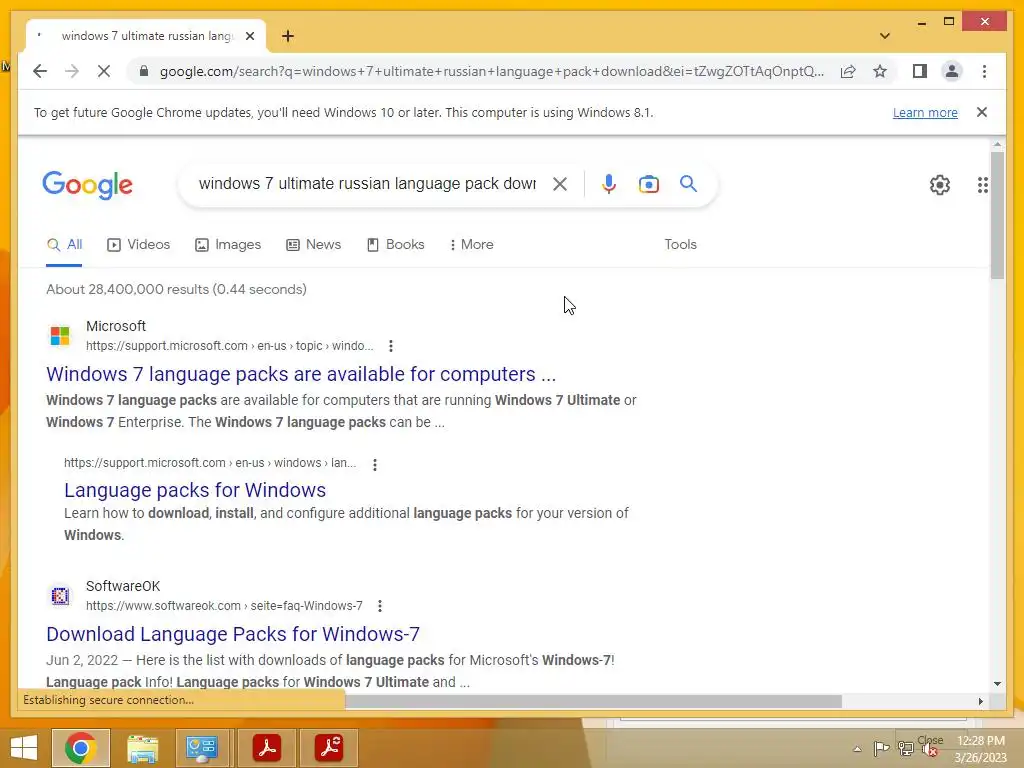Viewport: 1024px width, 768px height.
Task: Expand the More search categories
Action: point(472,245)
